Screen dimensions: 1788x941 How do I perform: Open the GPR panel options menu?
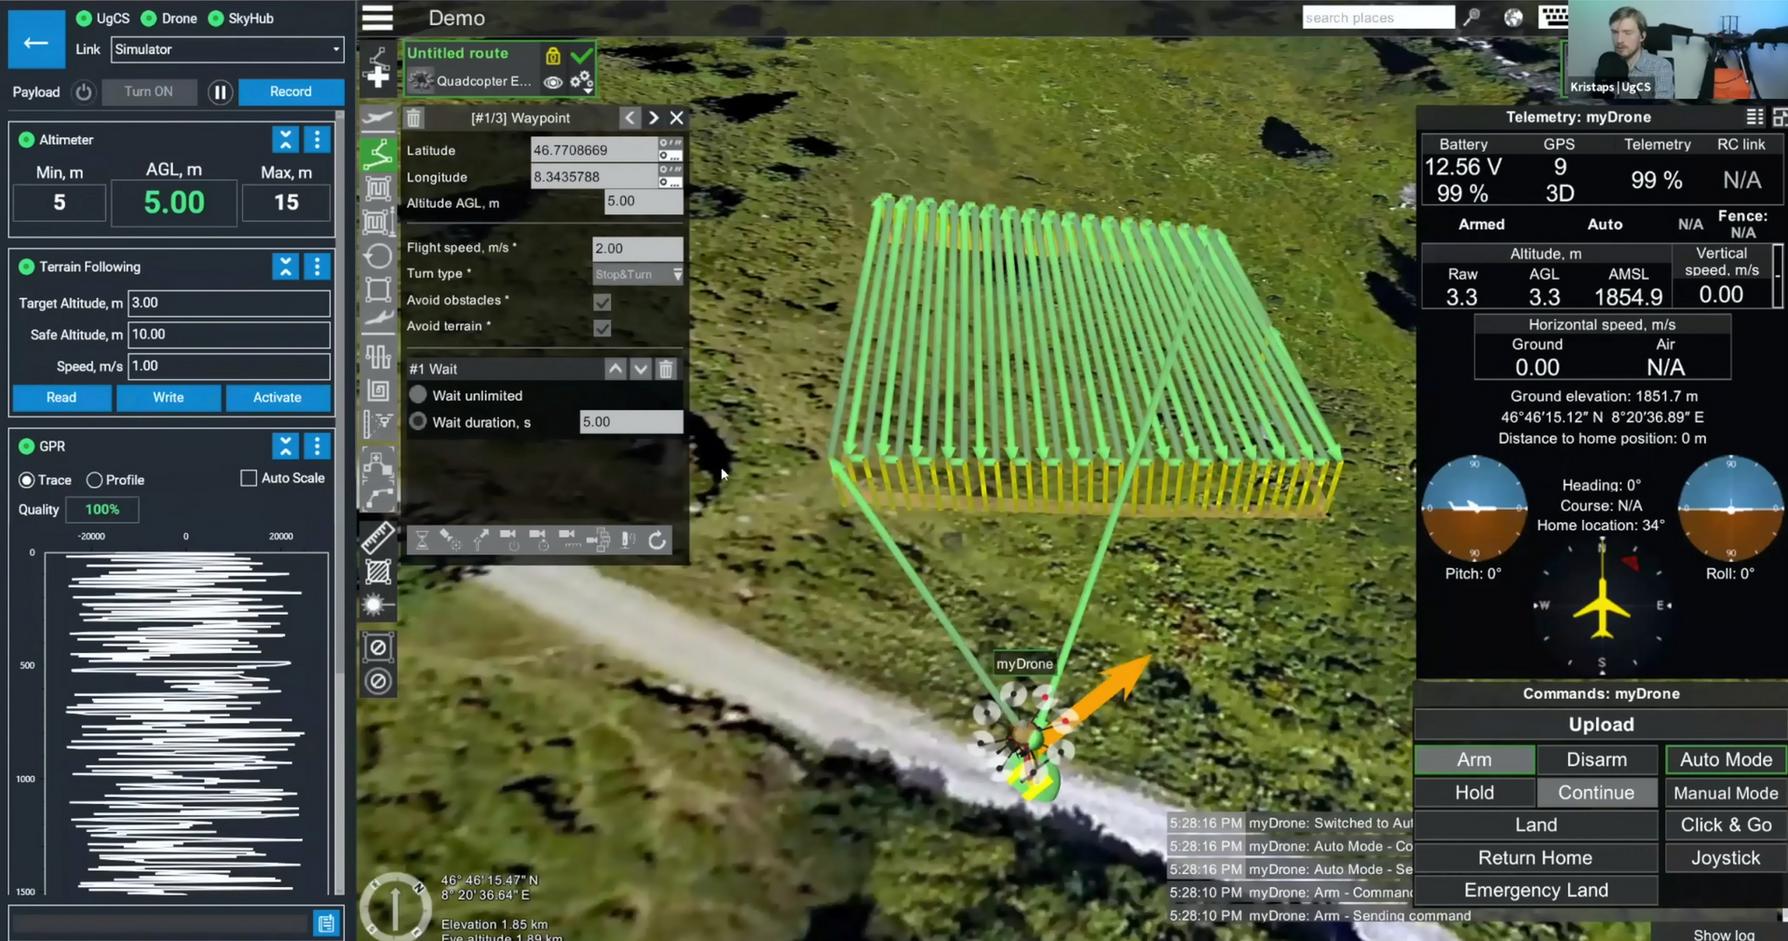pyautogui.click(x=317, y=446)
